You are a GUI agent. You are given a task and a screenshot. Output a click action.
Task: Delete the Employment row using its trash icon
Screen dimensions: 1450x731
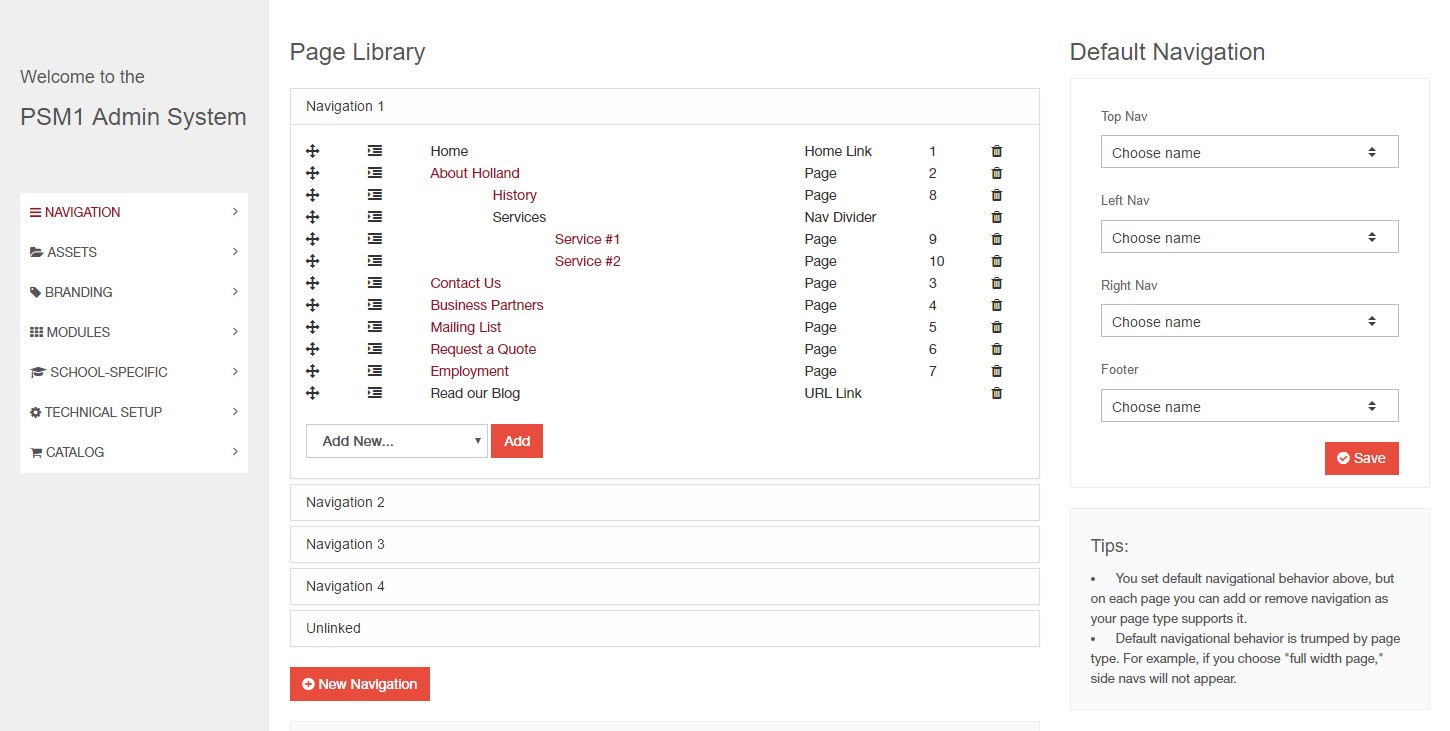(996, 371)
